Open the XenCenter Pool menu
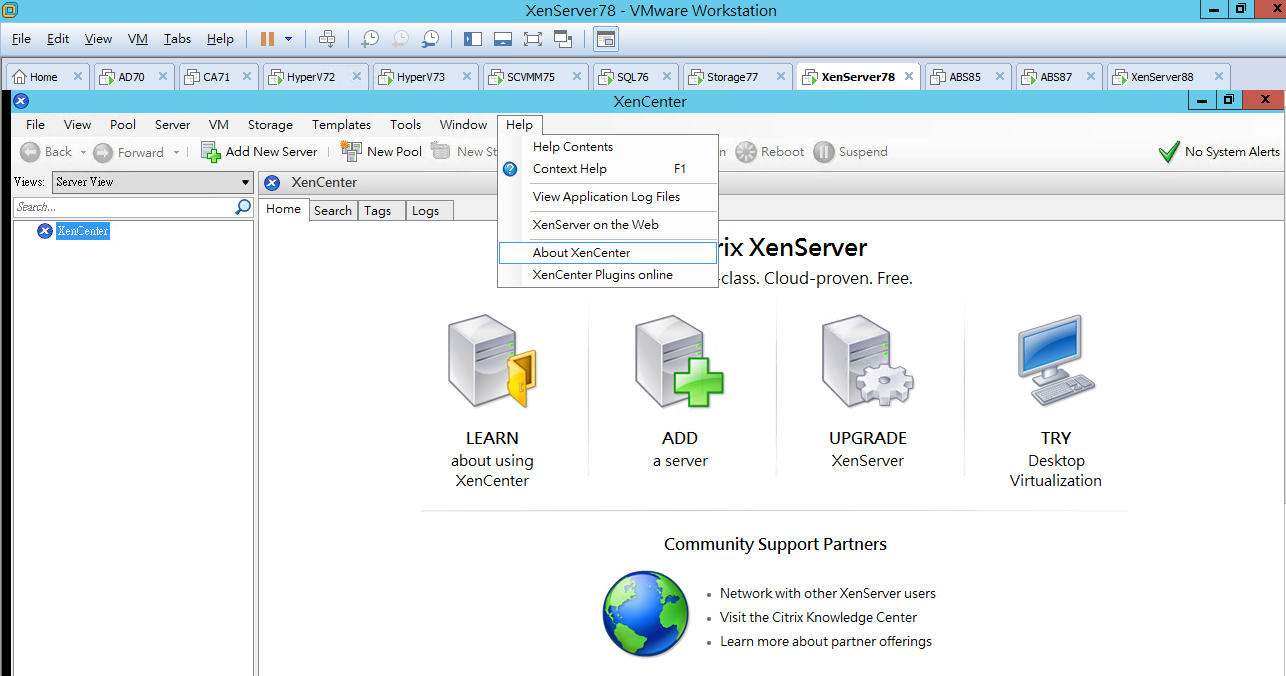 tap(123, 125)
